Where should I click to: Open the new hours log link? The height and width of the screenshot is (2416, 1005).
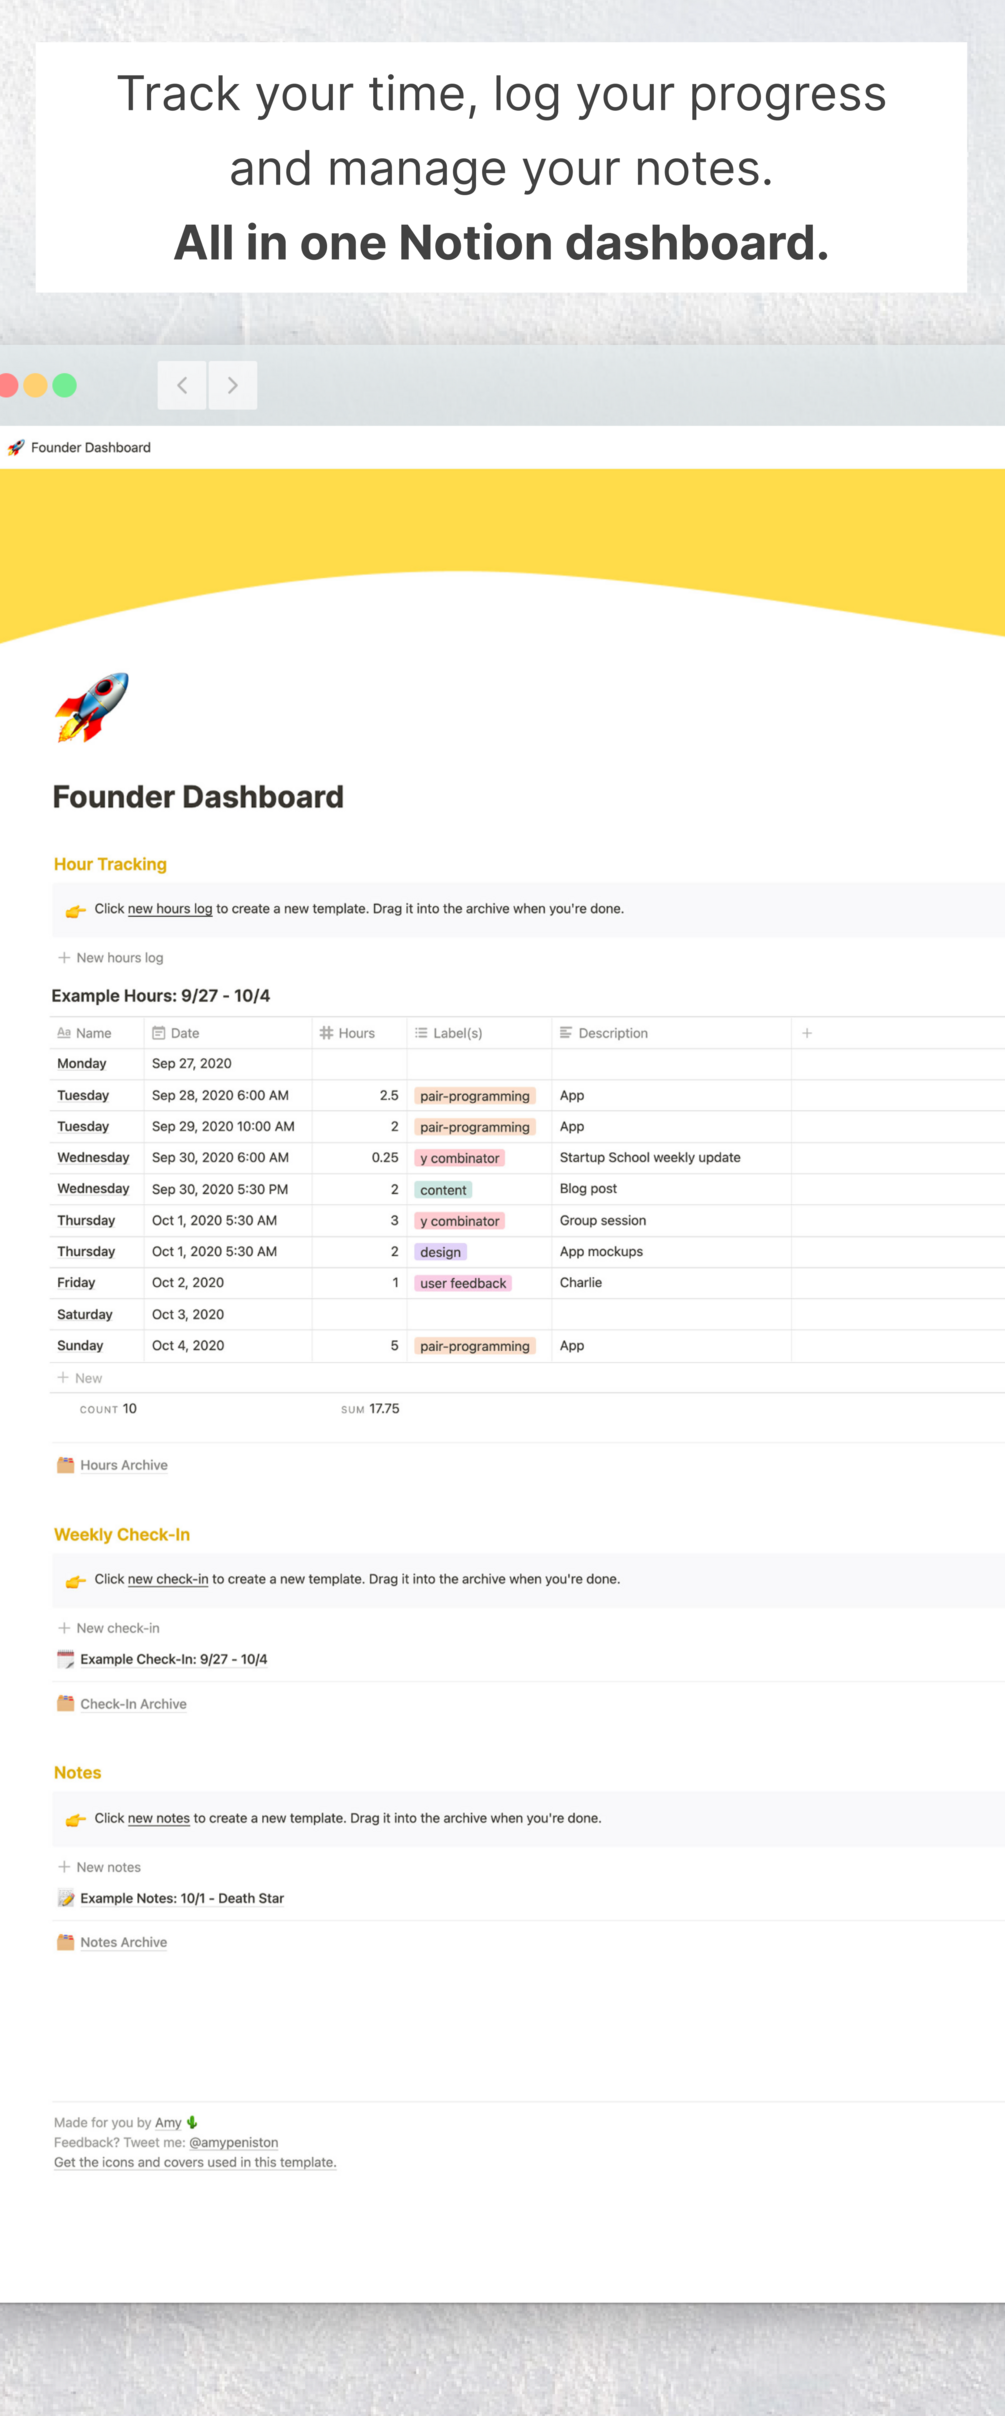click(x=170, y=909)
